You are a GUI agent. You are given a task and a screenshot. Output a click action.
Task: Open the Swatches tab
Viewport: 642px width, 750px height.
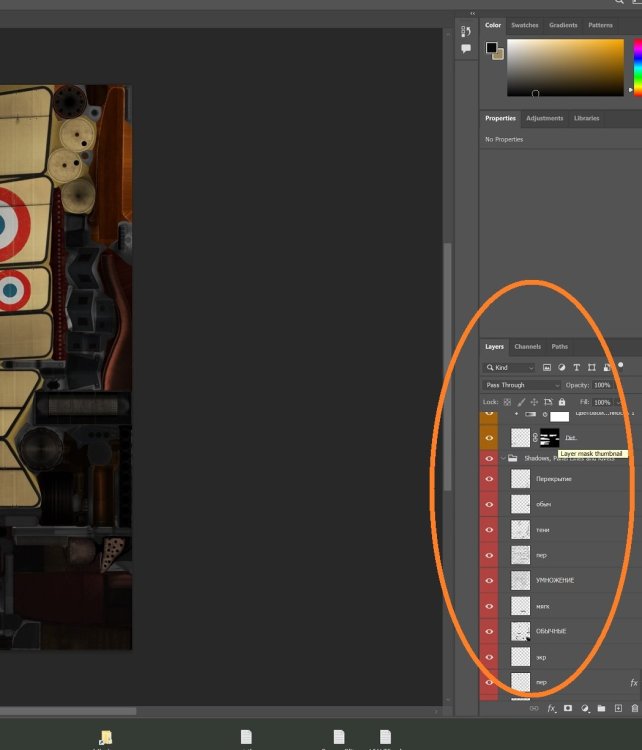(524, 25)
